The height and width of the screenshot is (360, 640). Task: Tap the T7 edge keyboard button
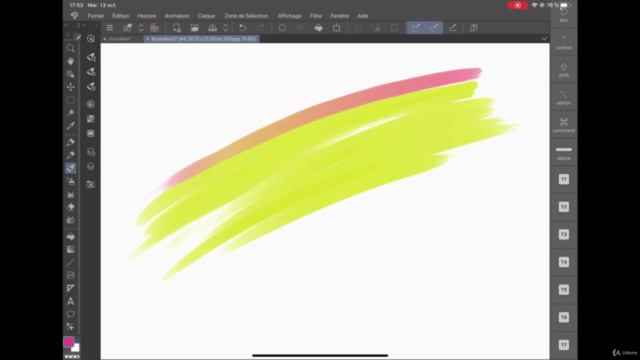564,345
